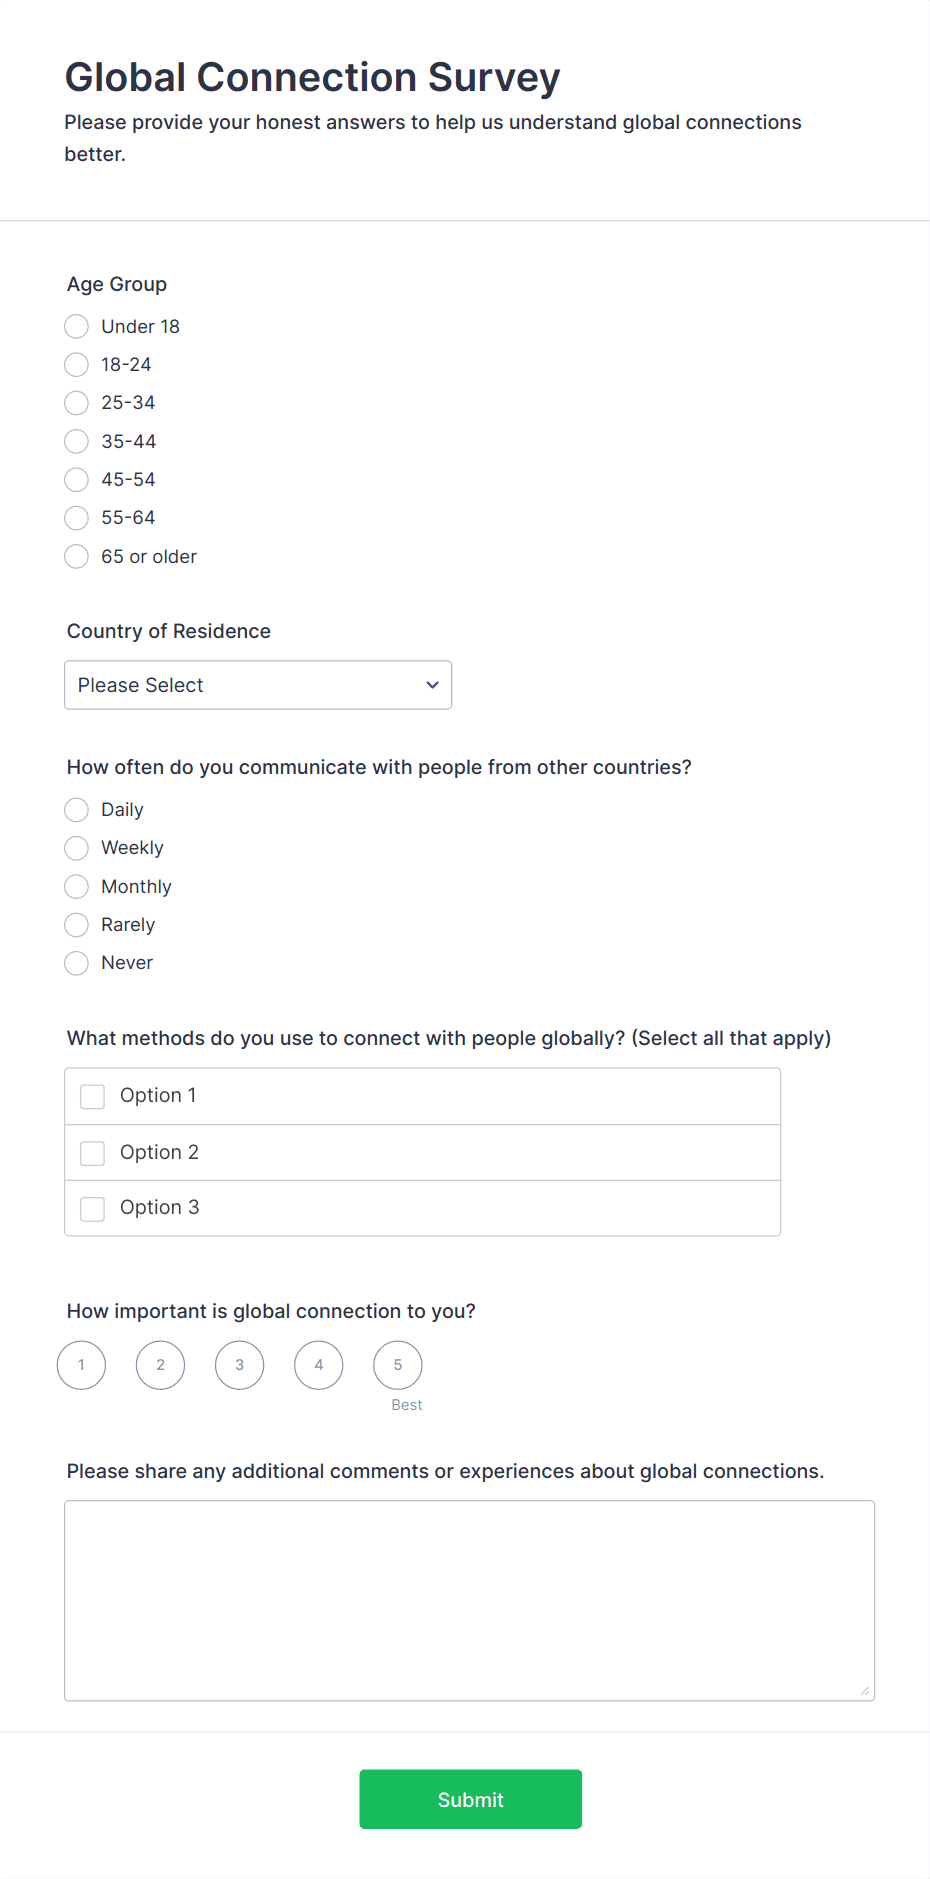Select the 35-44 radio button

coord(77,442)
